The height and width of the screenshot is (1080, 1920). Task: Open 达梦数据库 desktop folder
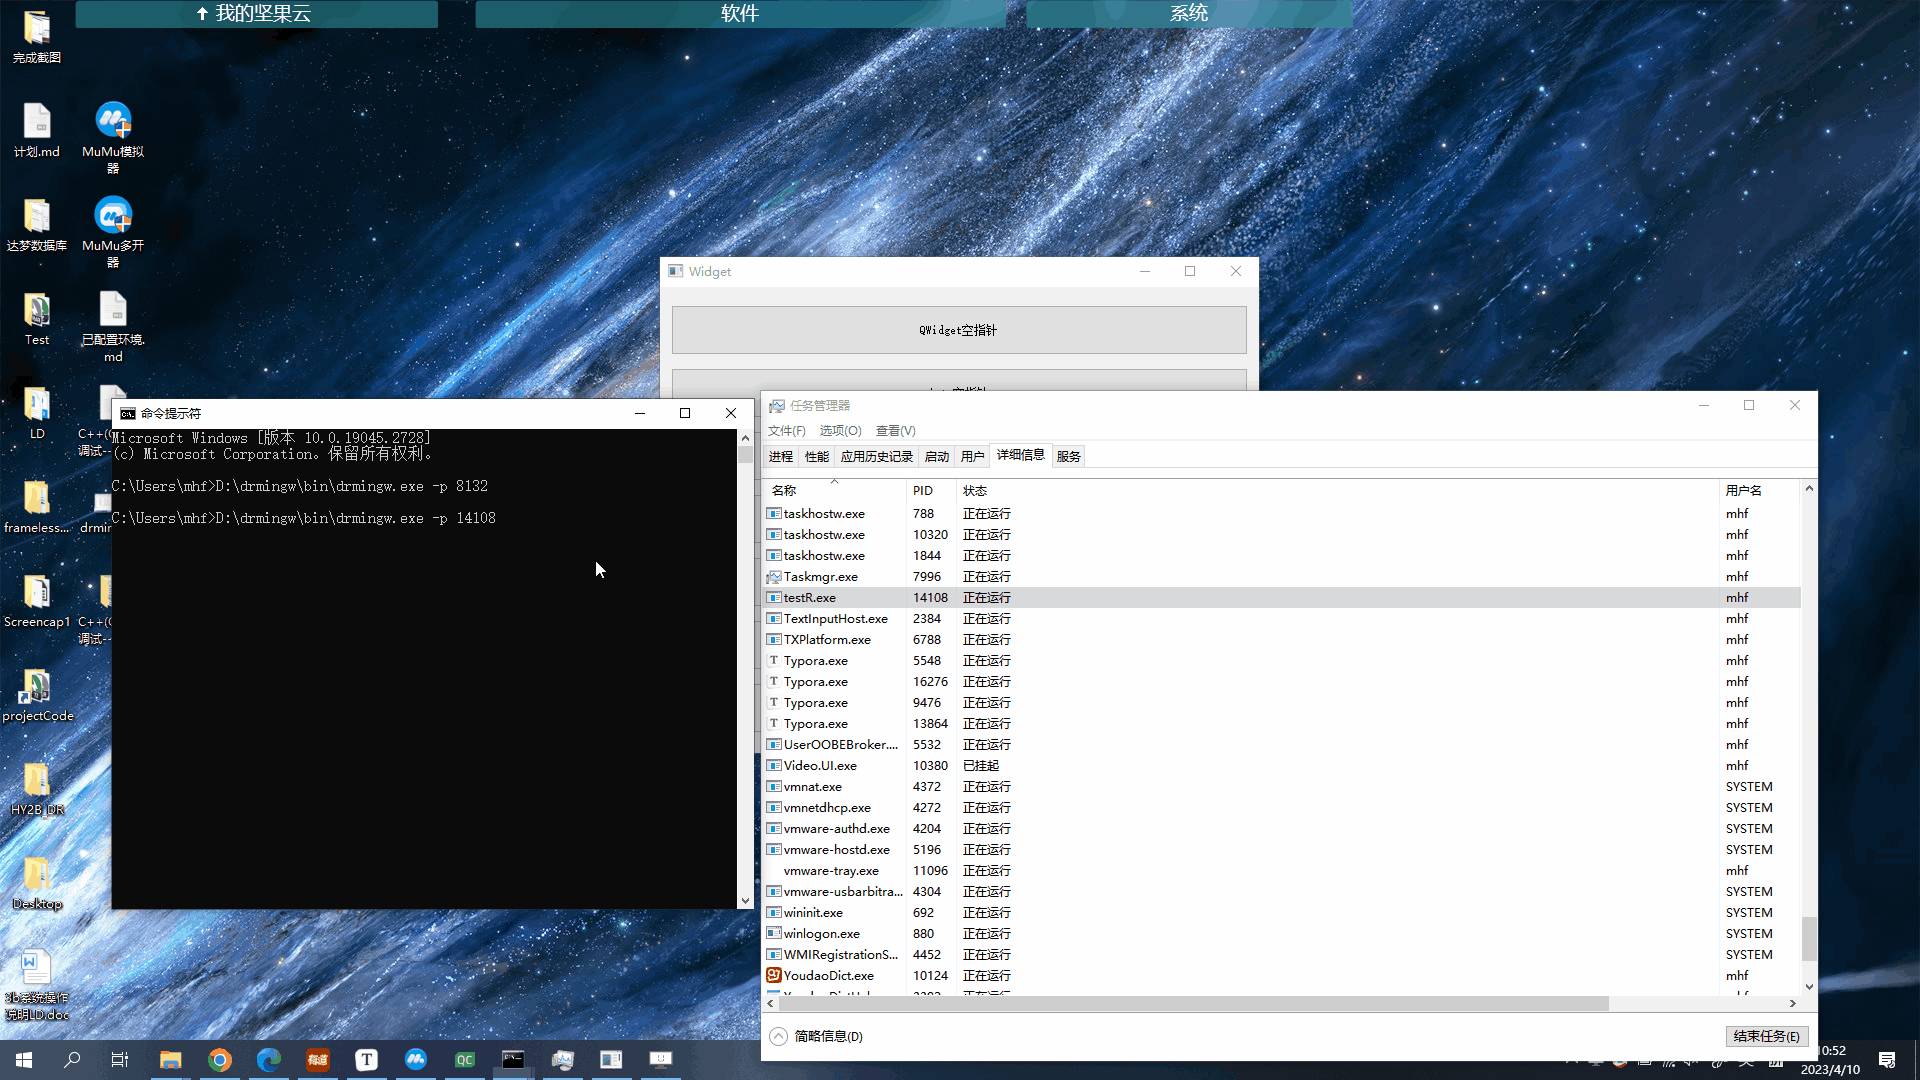tap(37, 216)
